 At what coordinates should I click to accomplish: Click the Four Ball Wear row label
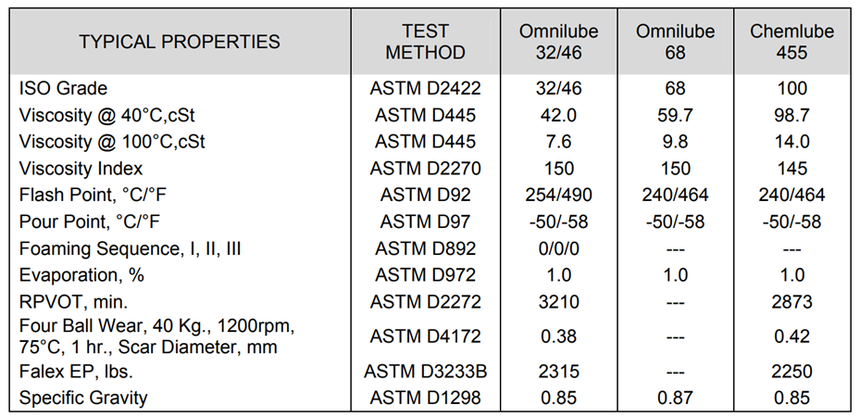pos(157,336)
